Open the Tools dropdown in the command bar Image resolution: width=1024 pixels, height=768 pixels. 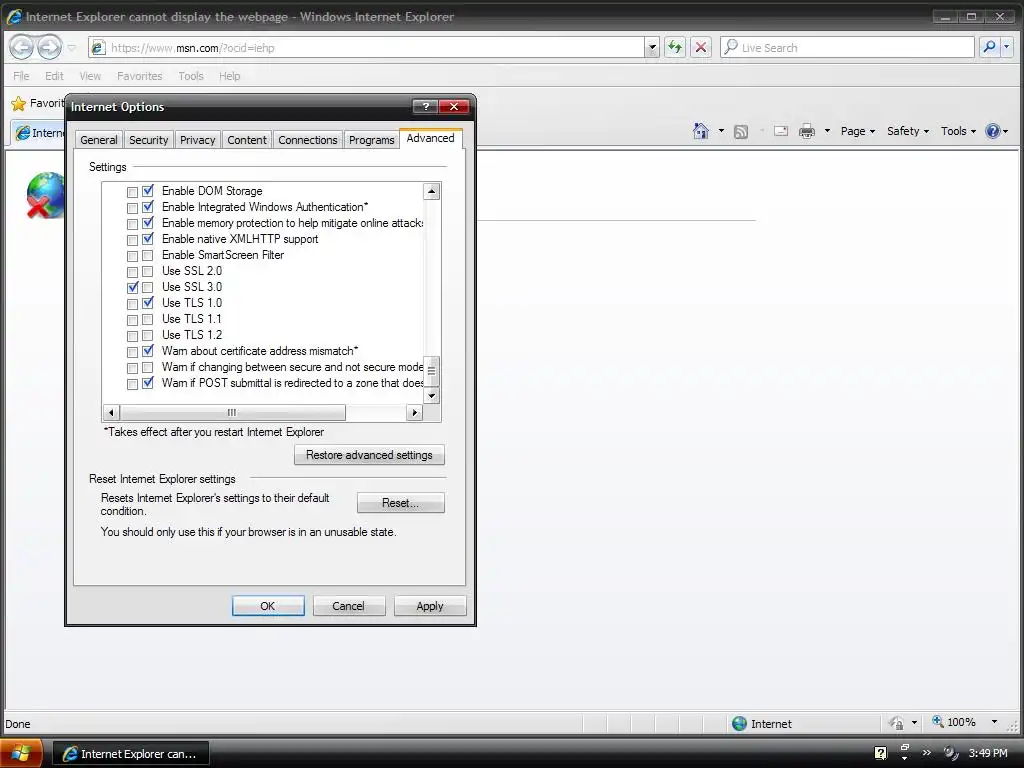tap(958, 131)
